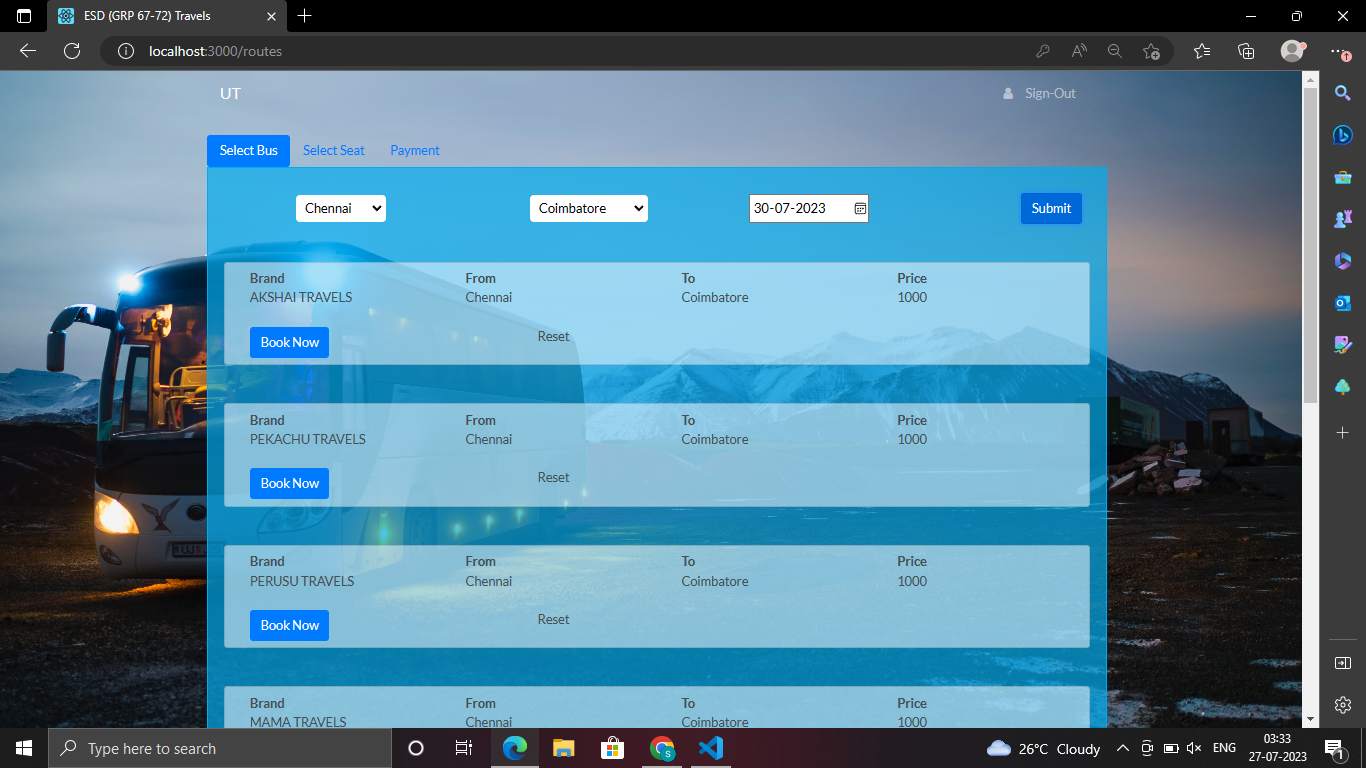Click the Submit button to search buses
Viewport: 1366px width, 768px height.
pyautogui.click(x=1050, y=208)
